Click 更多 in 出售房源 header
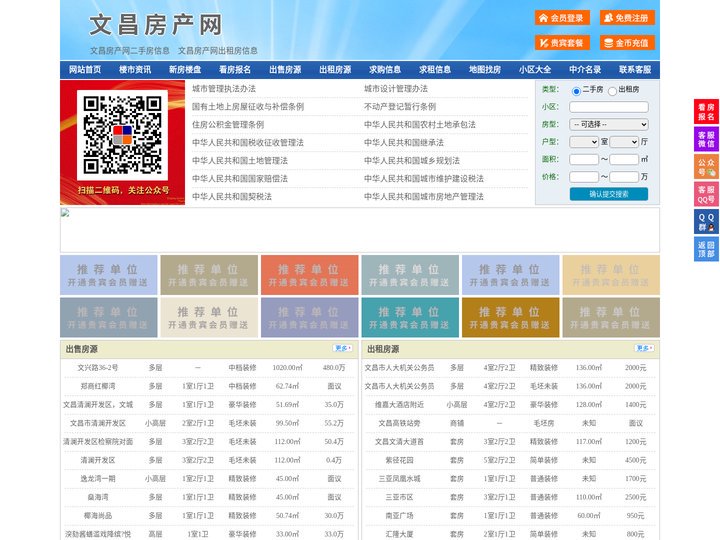This screenshot has width=720, height=540. [343, 349]
